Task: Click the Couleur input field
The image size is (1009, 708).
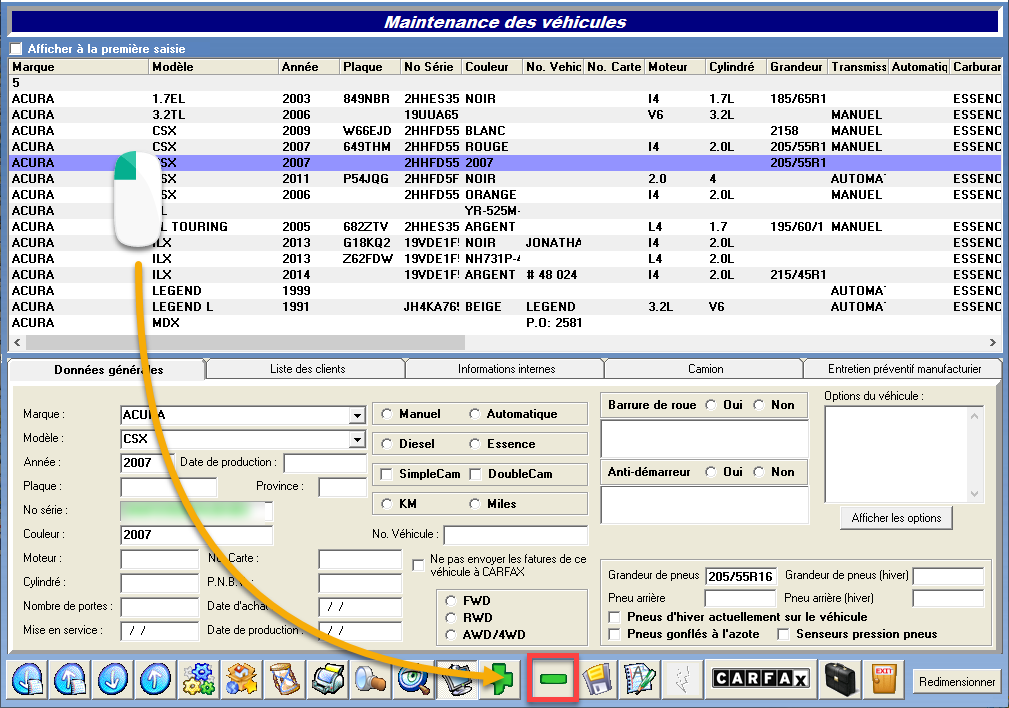Action: [x=196, y=535]
